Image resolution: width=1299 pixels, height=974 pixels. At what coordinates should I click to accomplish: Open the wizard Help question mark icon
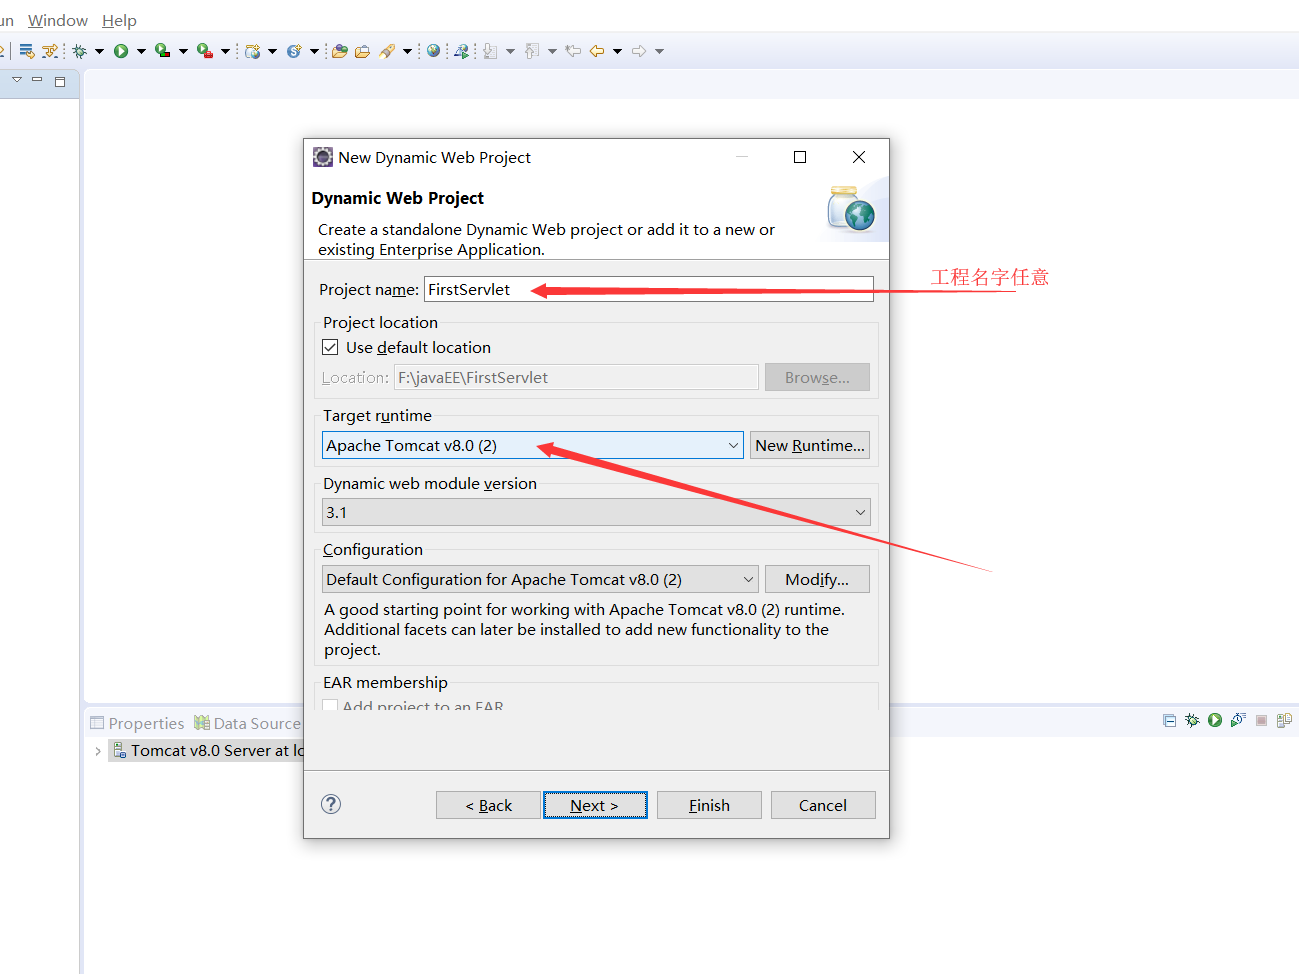[331, 804]
